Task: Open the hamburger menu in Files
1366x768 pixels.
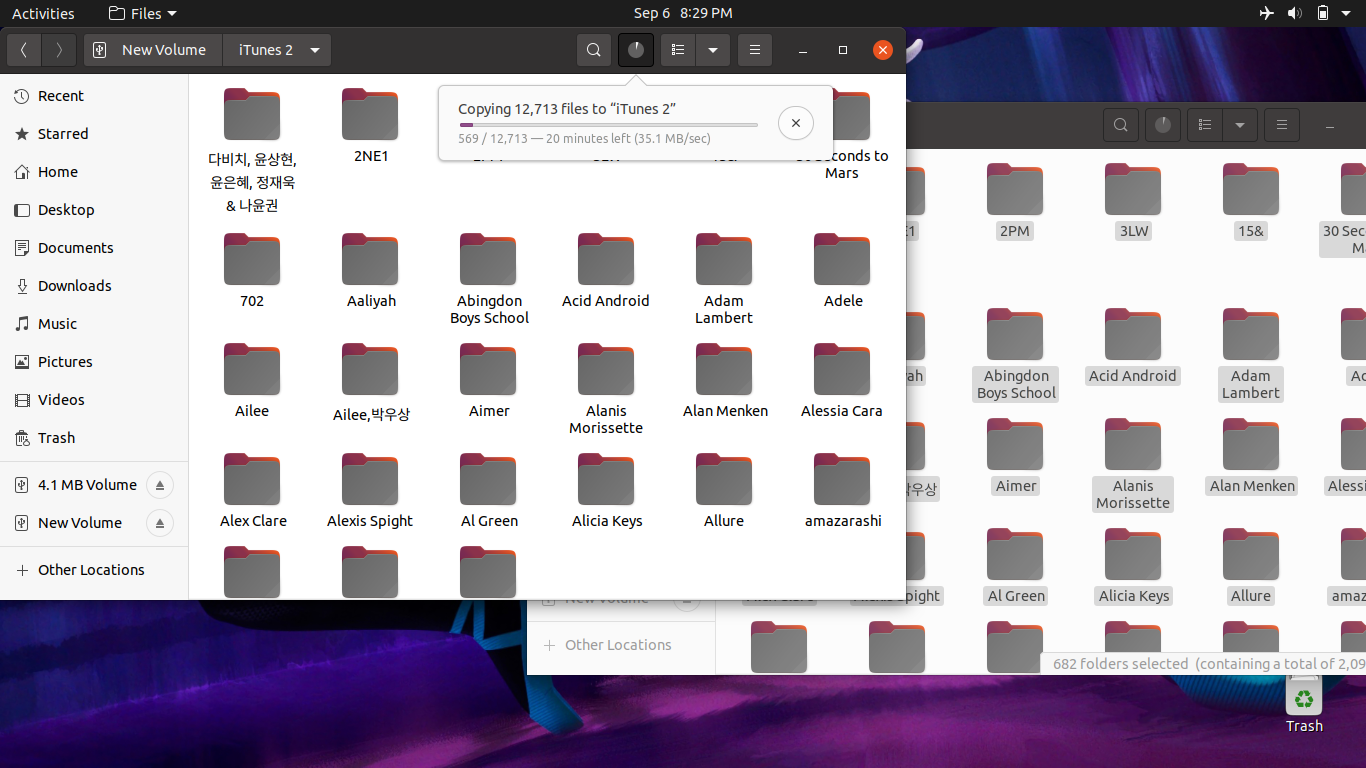Action: (755, 50)
